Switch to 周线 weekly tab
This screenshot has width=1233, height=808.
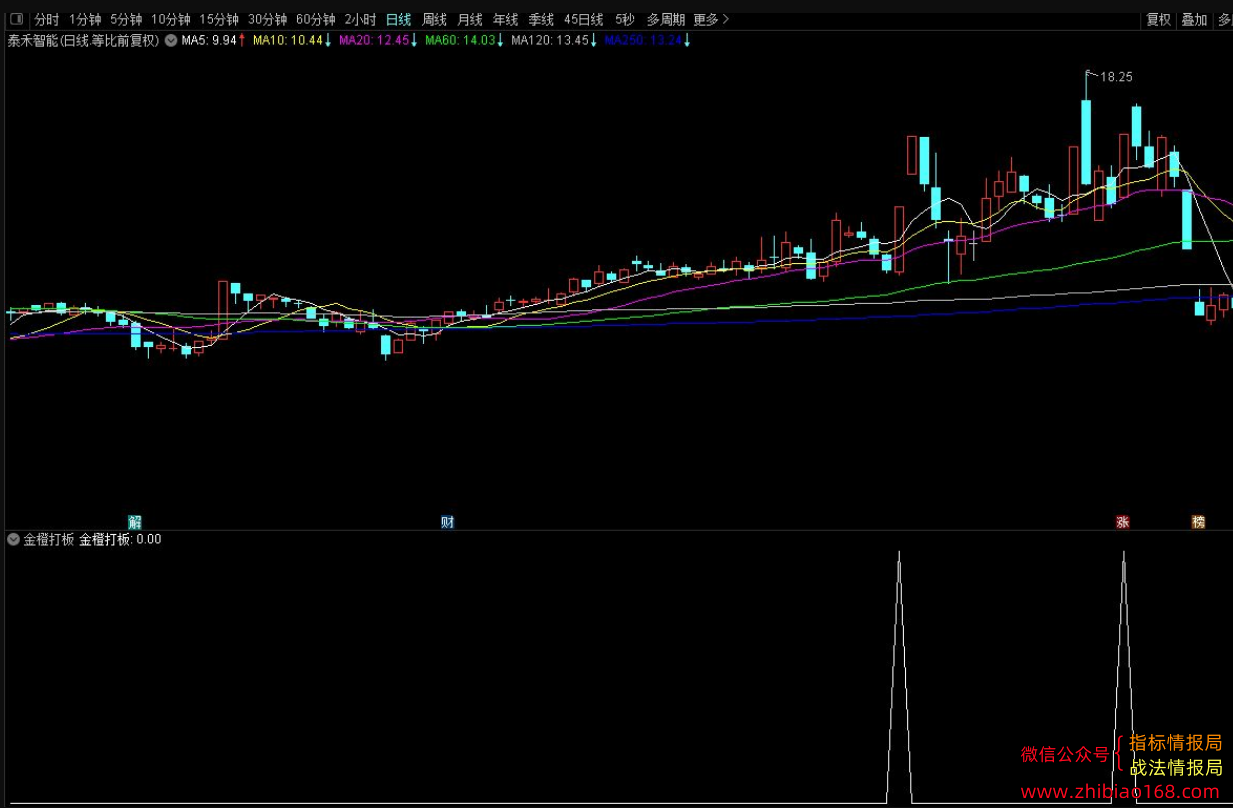pyautogui.click(x=434, y=19)
